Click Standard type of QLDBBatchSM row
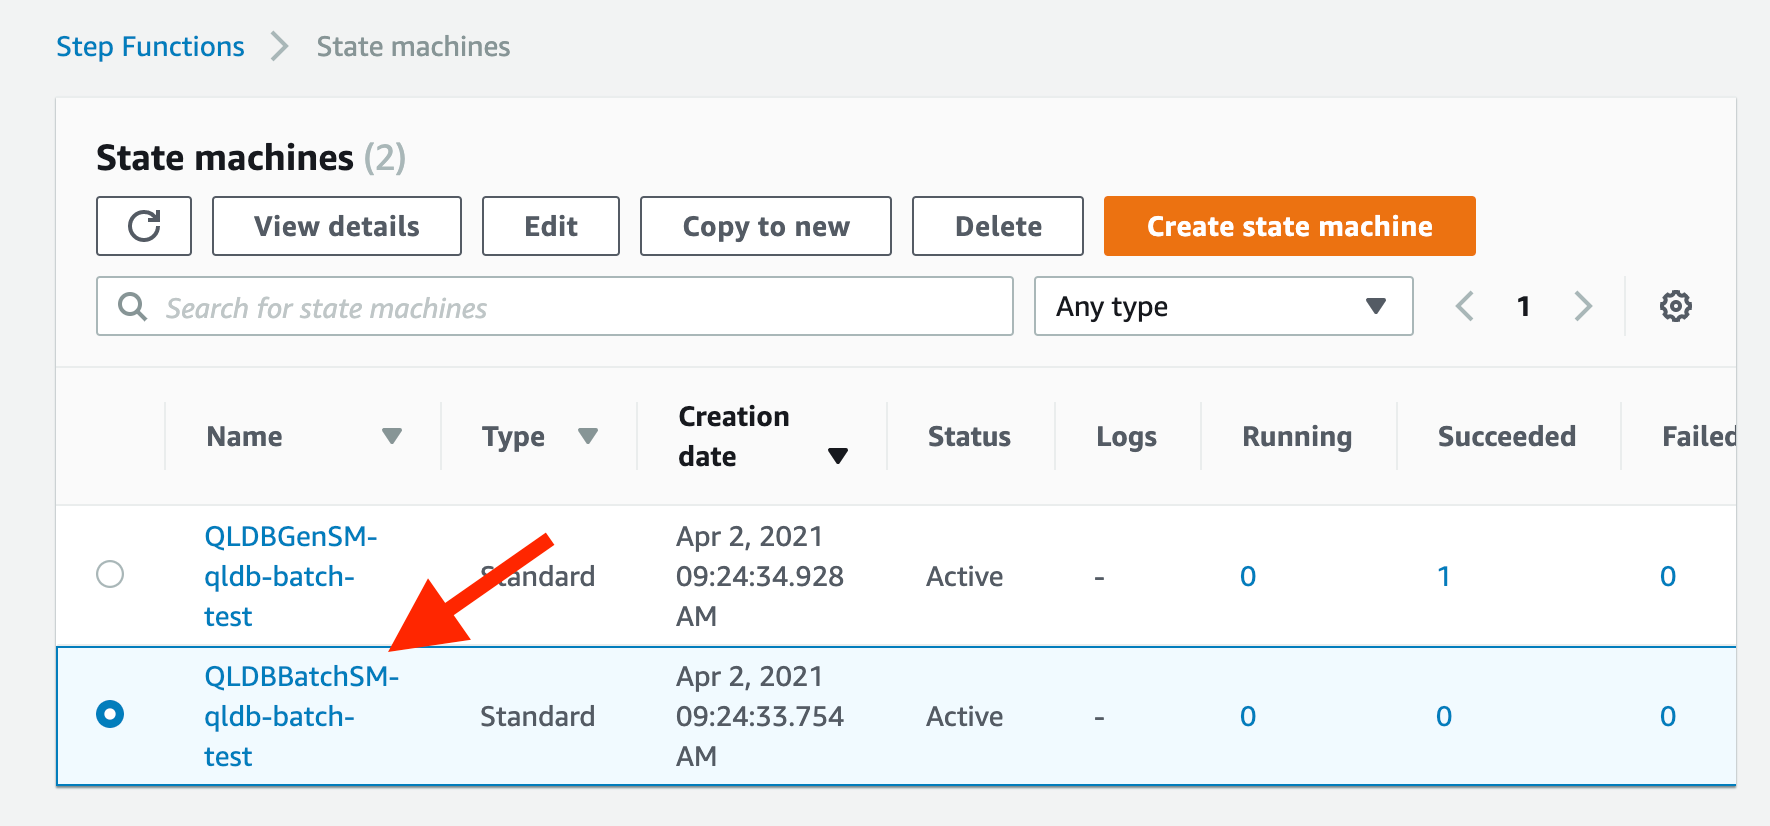This screenshot has height=826, width=1770. pyautogui.click(x=537, y=716)
